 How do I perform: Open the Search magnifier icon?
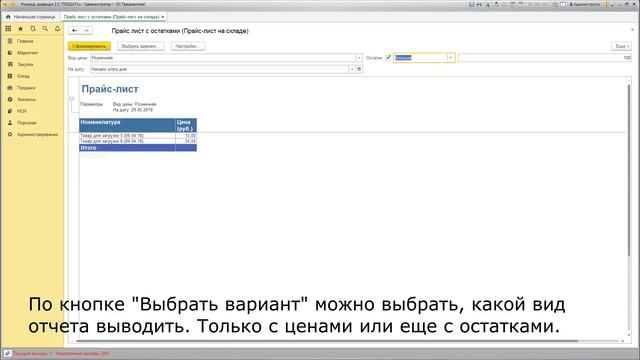[45, 29]
